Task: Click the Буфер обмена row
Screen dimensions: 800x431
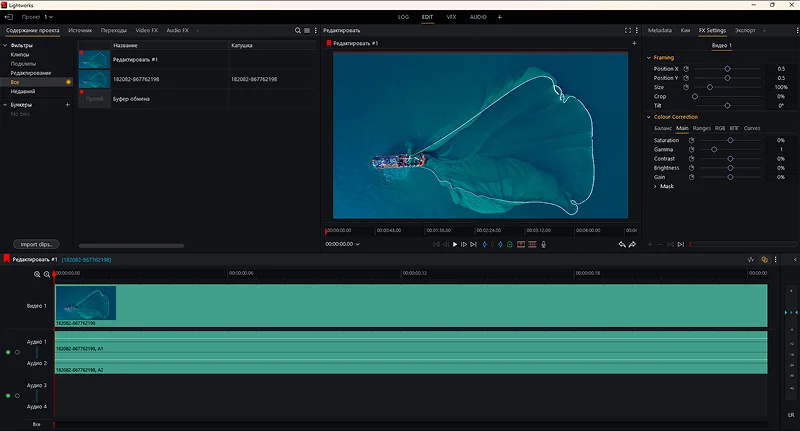Action: tap(197, 99)
